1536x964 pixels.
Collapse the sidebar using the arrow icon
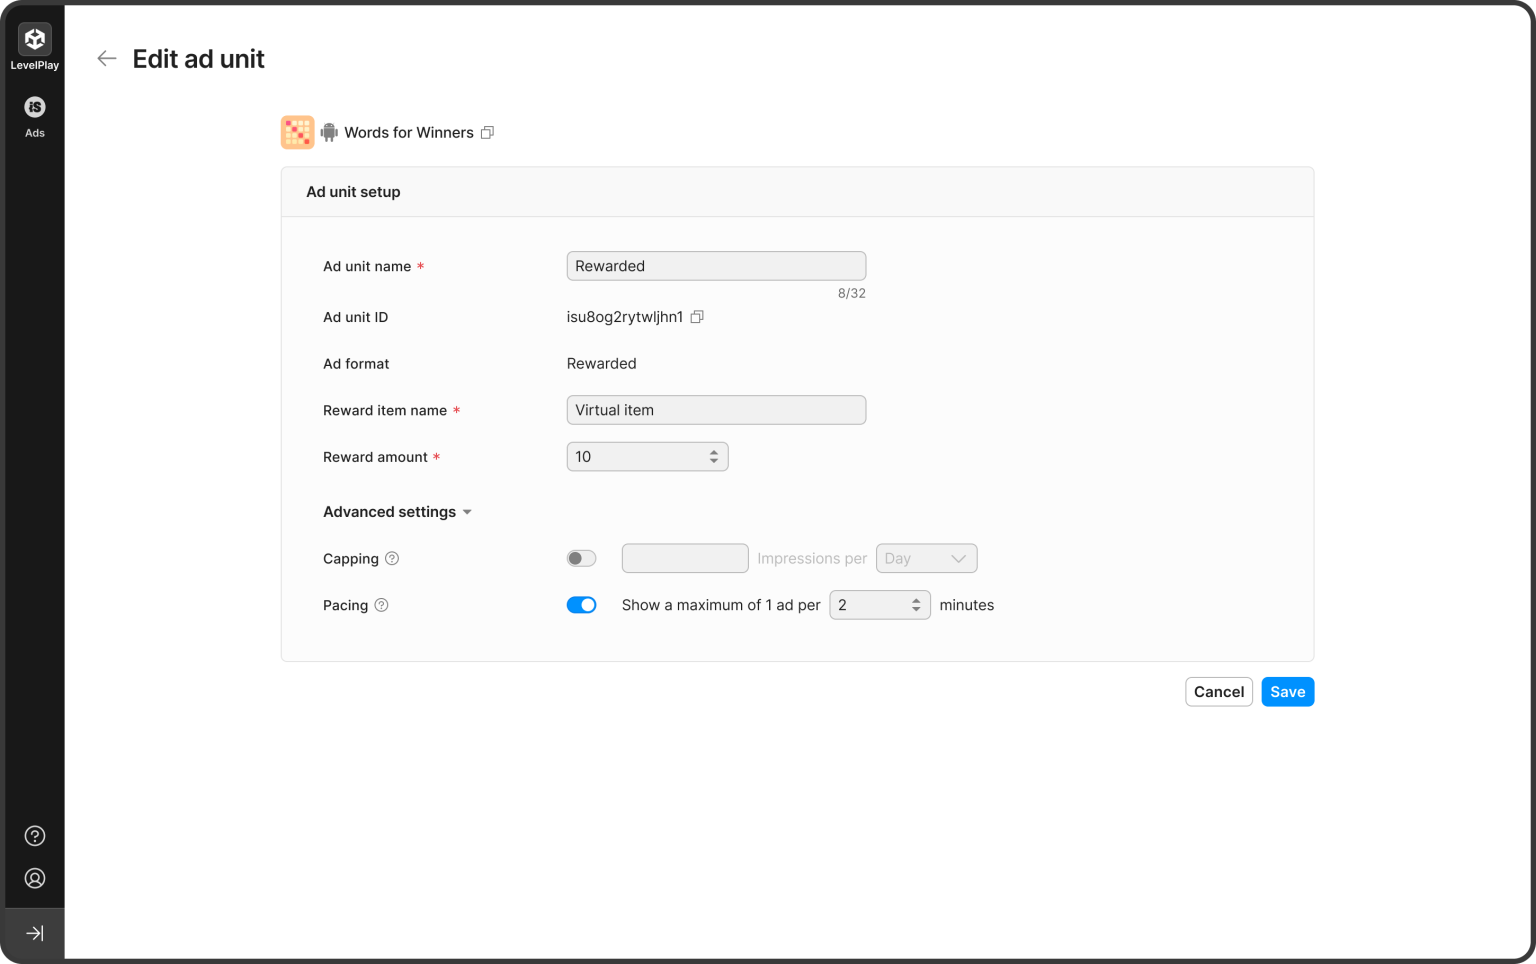34,933
